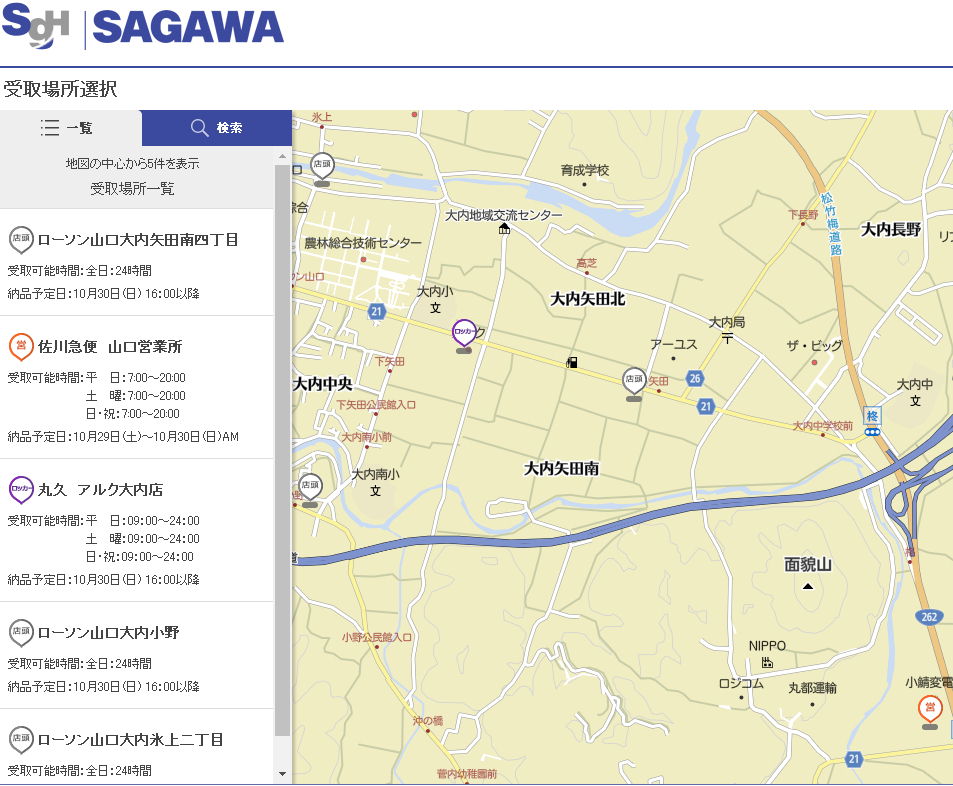Open the 検索 search tab
Screen dimensions: 953x786
click(x=216, y=128)
